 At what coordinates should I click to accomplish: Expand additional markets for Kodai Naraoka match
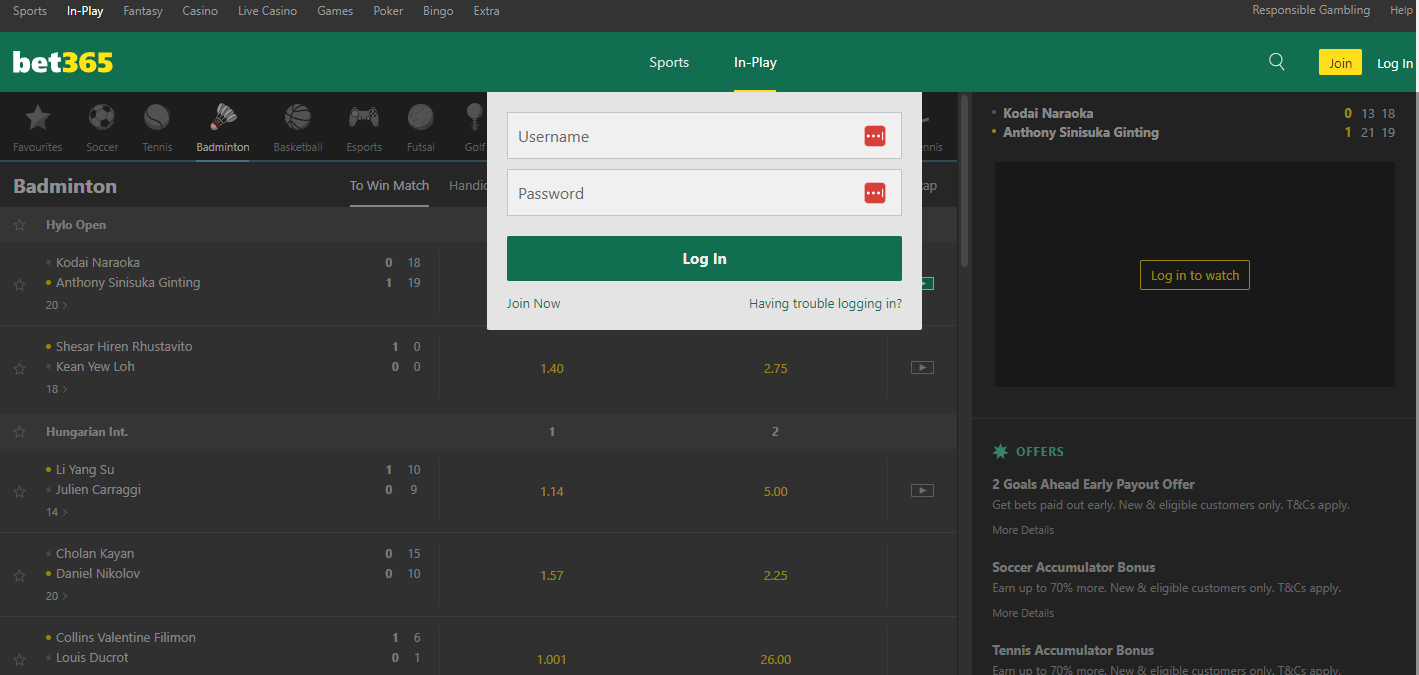[x=57, y=304]
